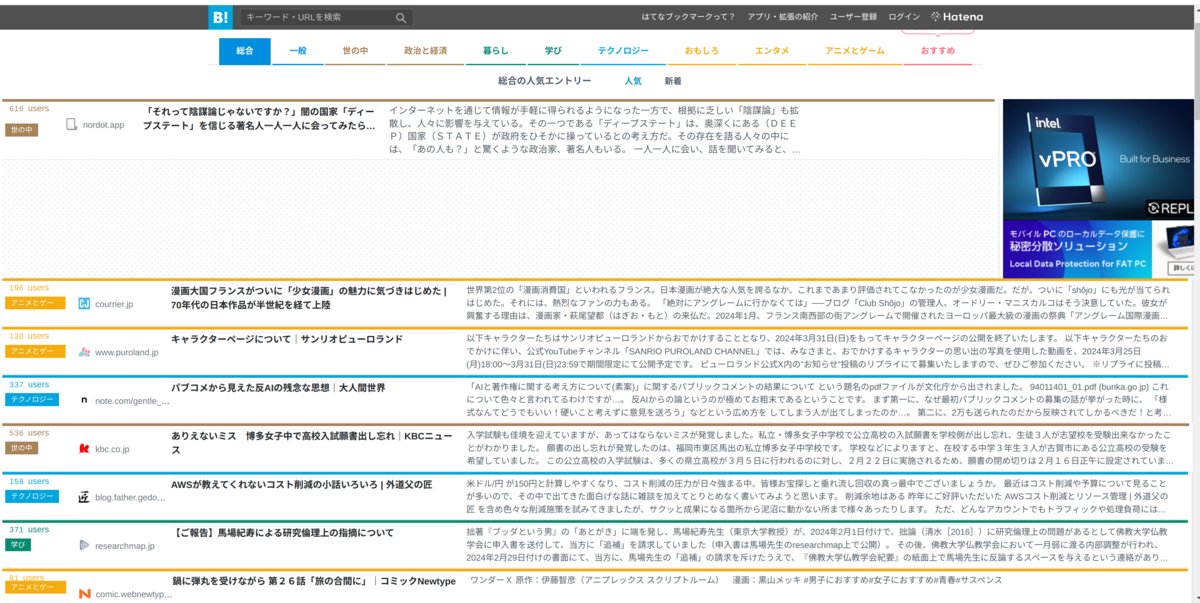Select the 暮らし category tab
The height and width of the screenshot is (603, 1200).
(496, 51)
